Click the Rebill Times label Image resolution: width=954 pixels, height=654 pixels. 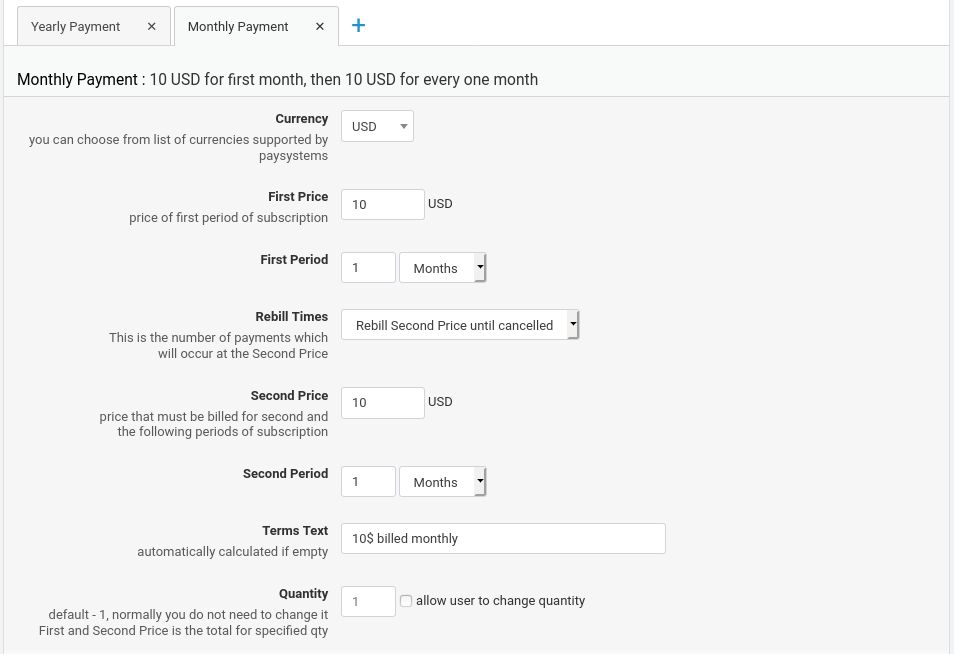point(291,317)
